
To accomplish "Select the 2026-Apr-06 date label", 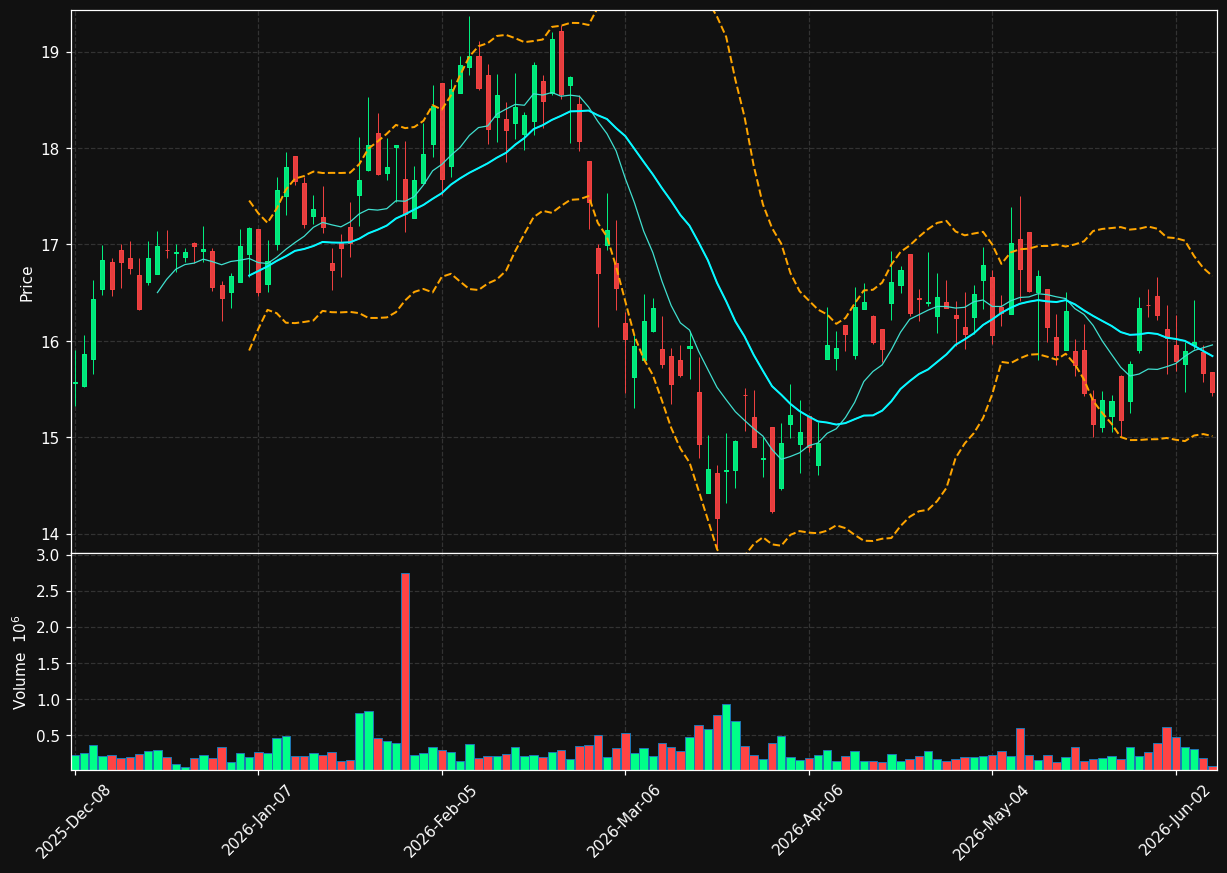I will (x=808, y=820).
